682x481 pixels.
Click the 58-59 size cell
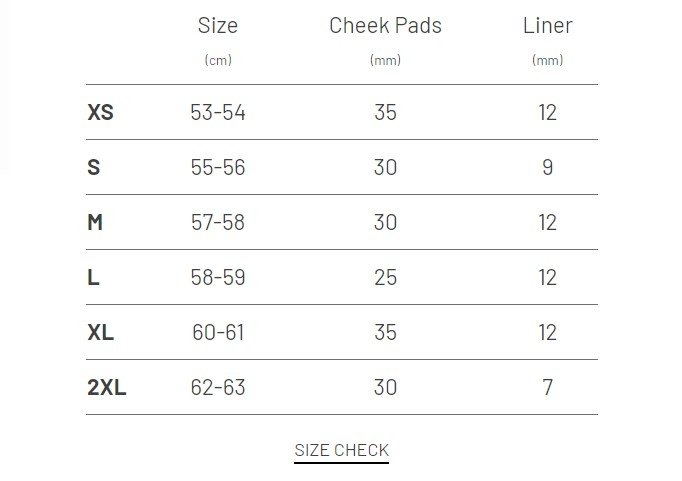pyautogui.click(x=218, y=277)
